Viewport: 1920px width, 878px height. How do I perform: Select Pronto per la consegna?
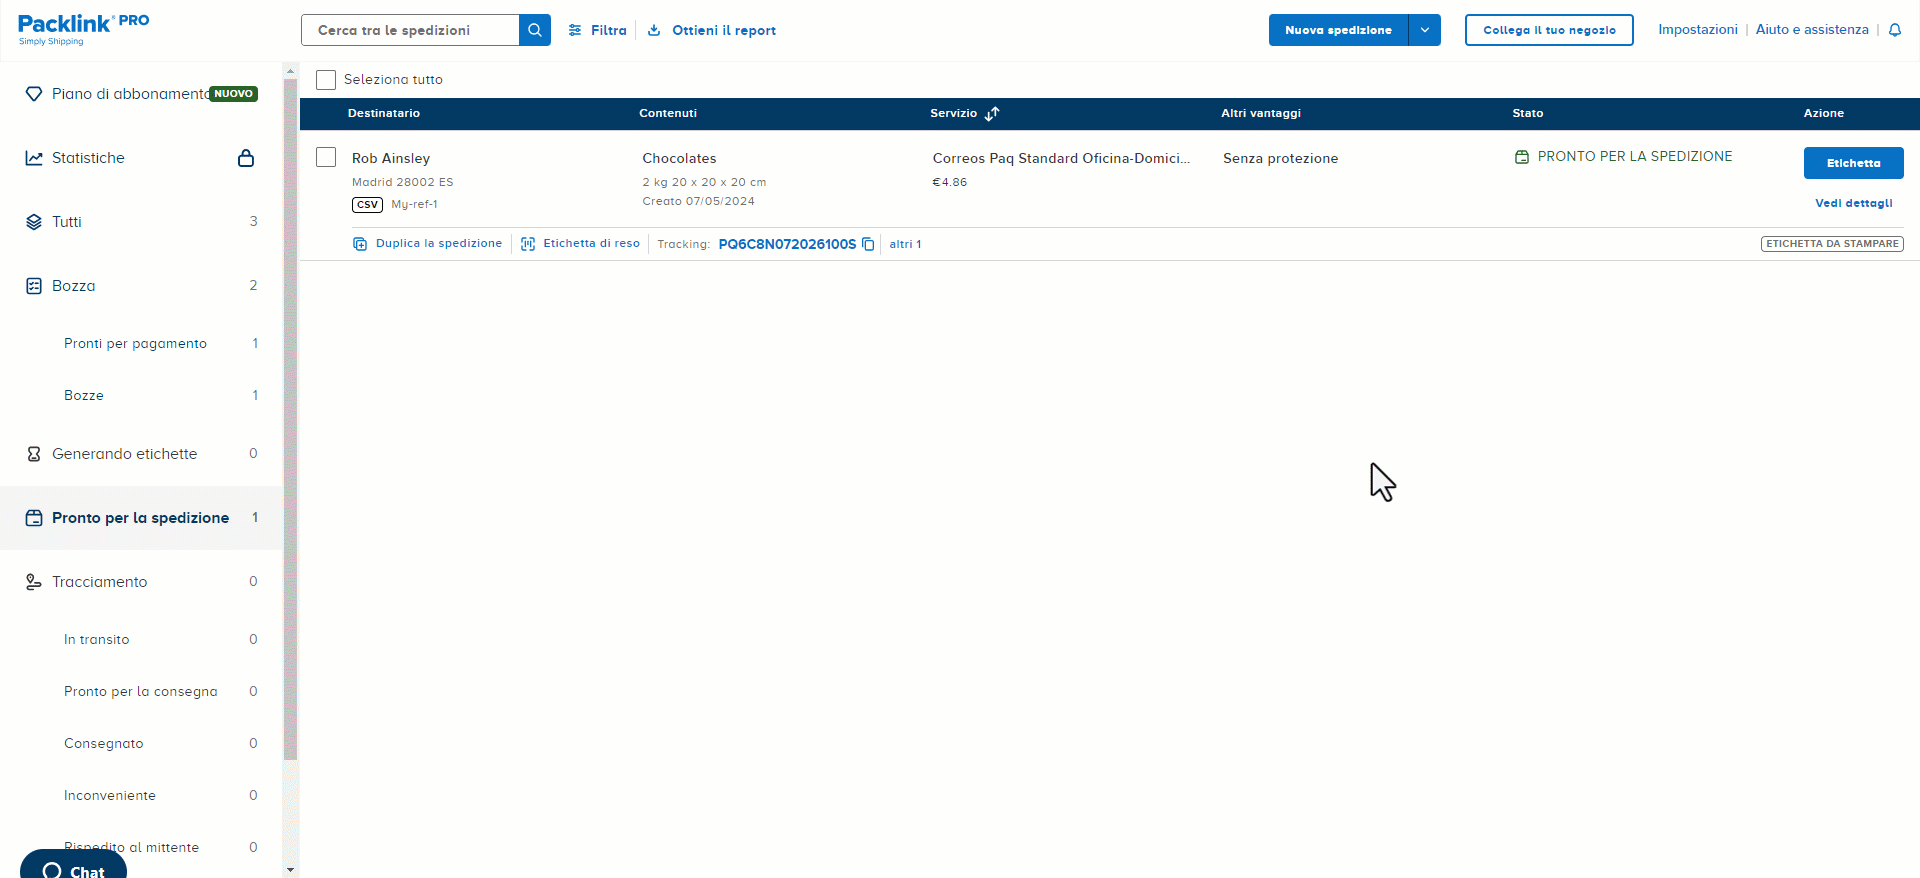pyautogui.click(x=141, y=691)
